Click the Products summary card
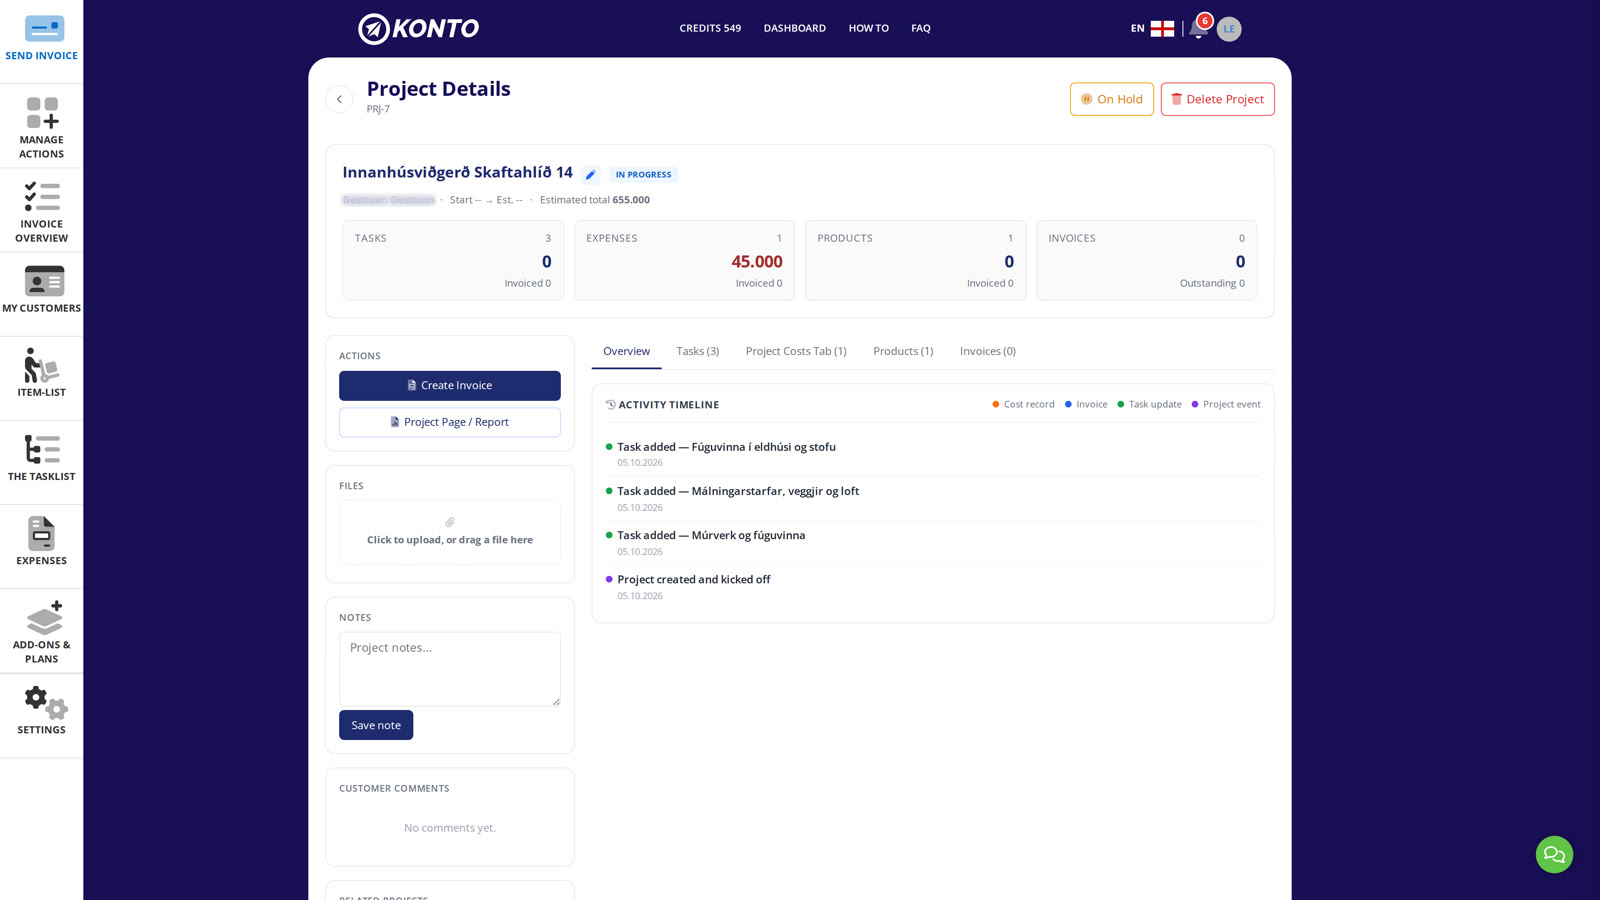This screenshot has height=900, width=1600. [915, 260]
